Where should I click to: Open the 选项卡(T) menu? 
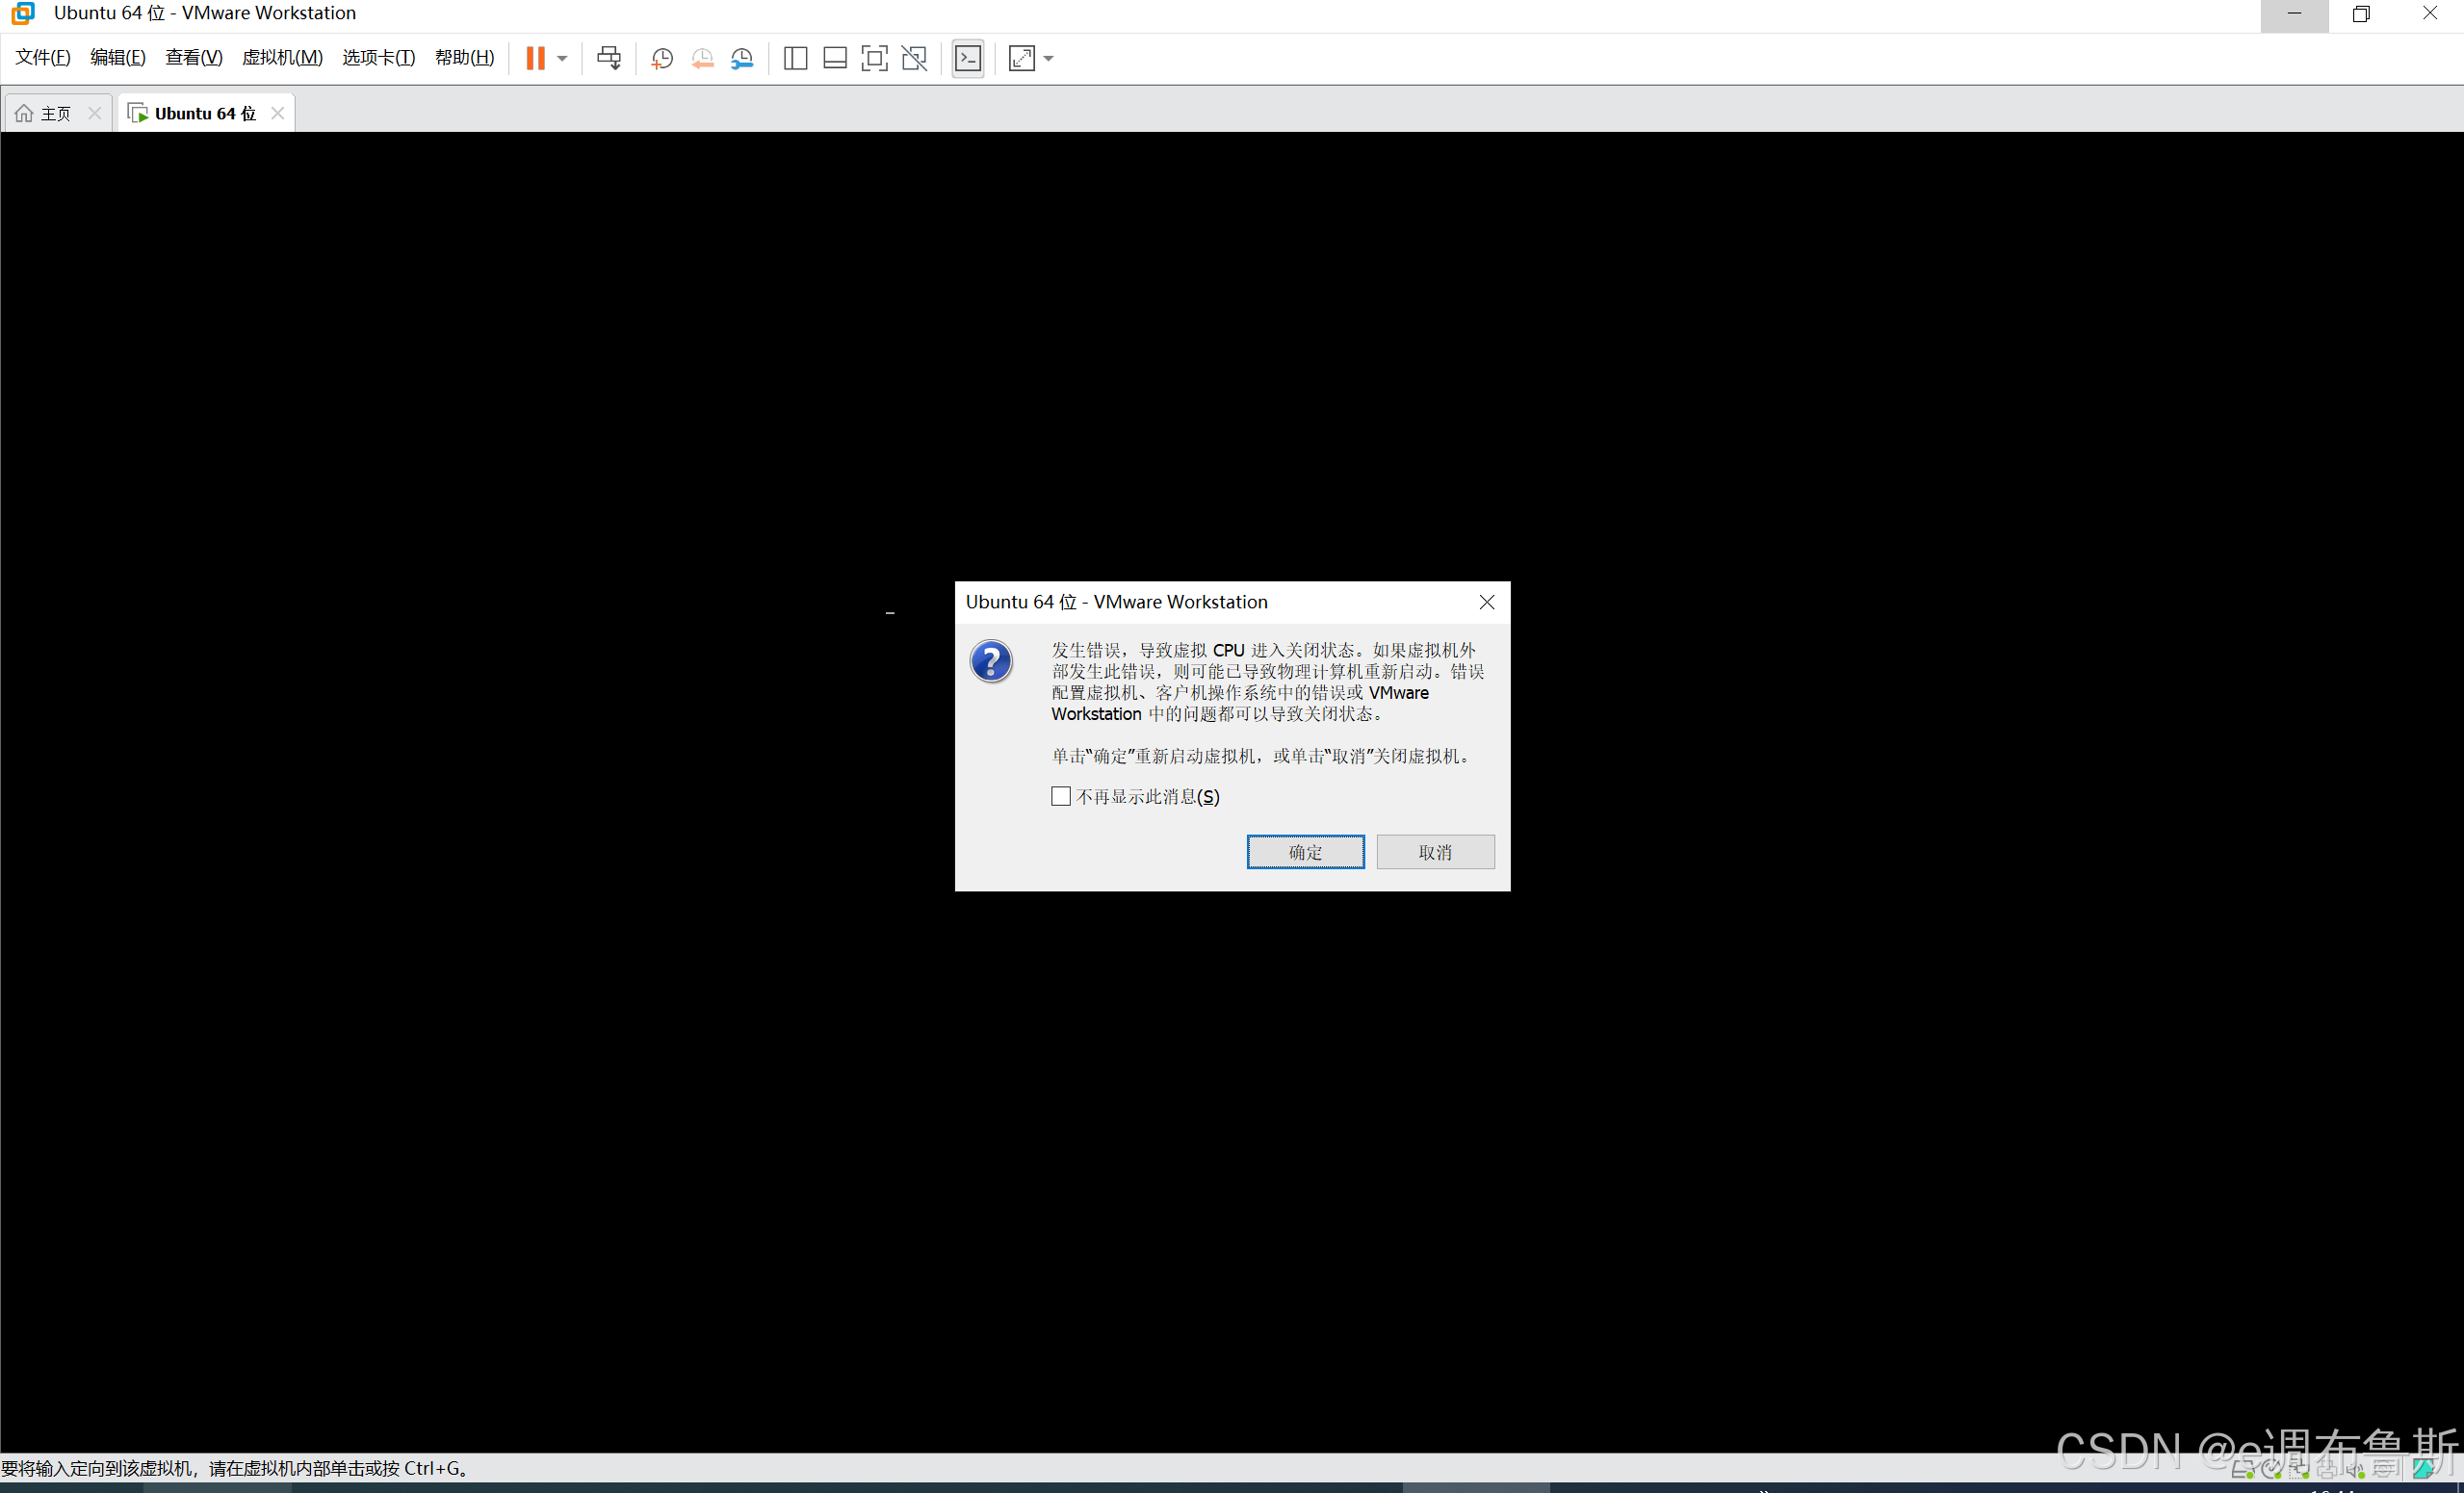(x=378, y=57)
